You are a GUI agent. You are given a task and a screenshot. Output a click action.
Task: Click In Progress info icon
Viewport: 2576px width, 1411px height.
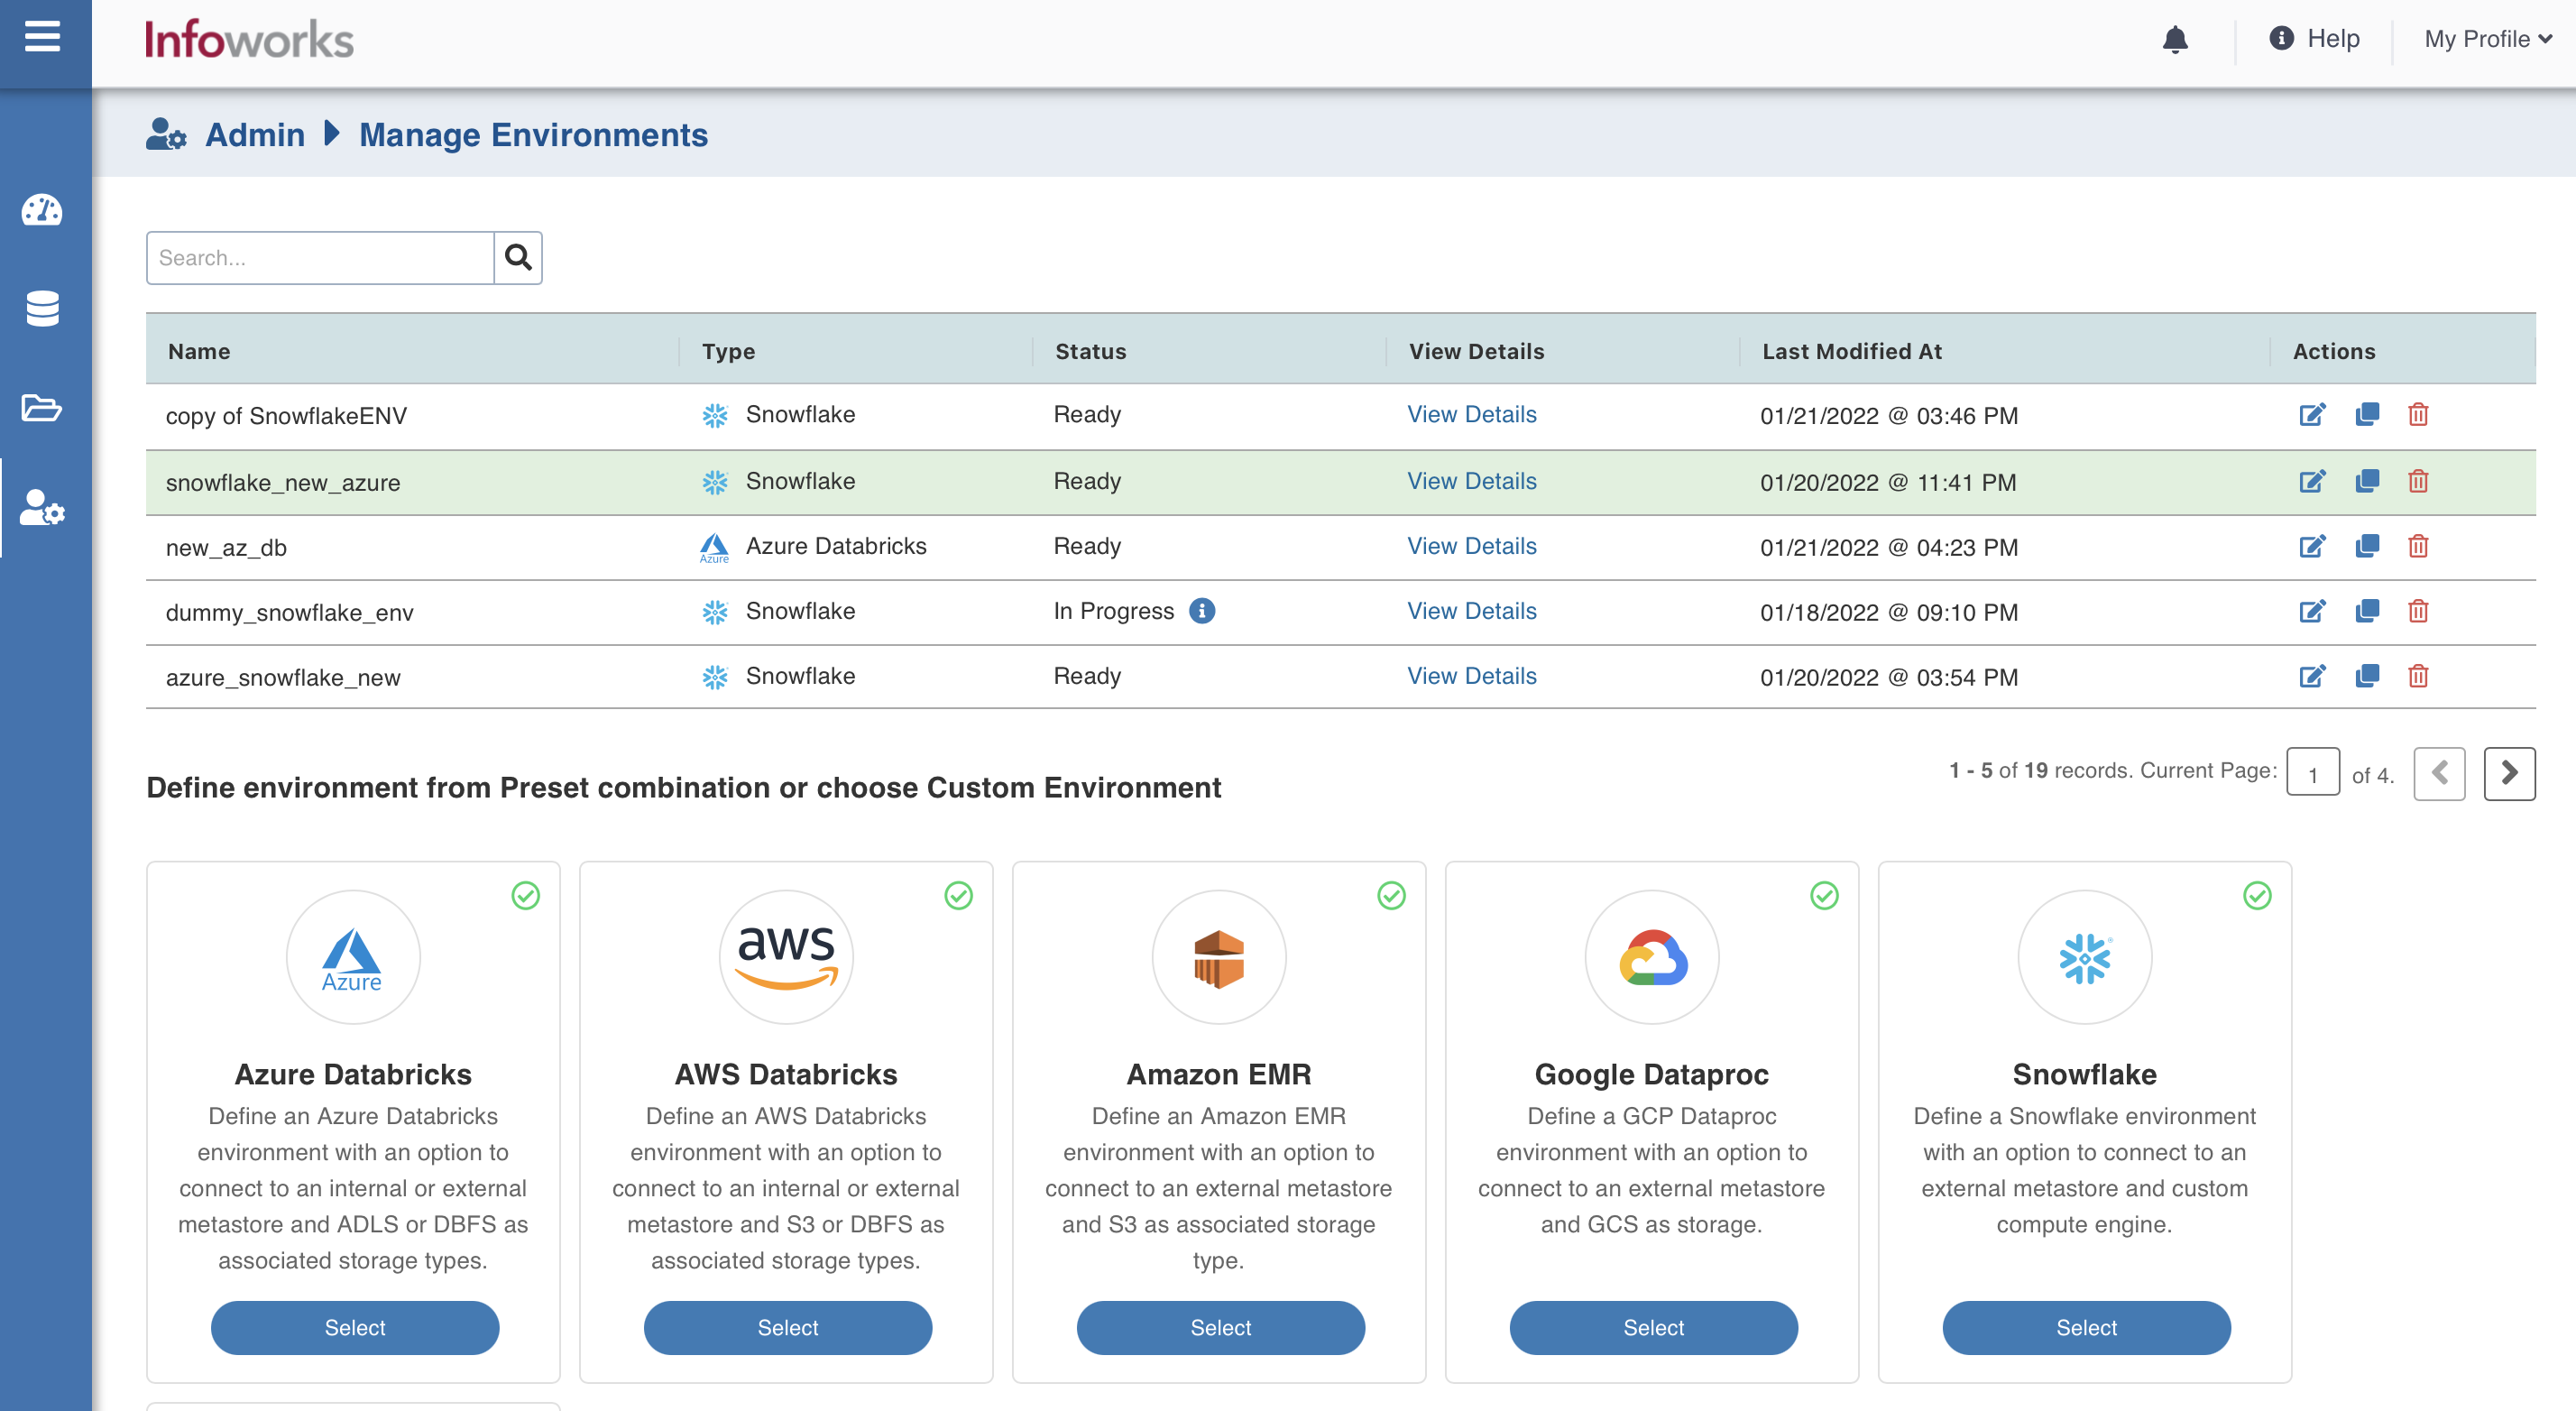(1202, 611)
